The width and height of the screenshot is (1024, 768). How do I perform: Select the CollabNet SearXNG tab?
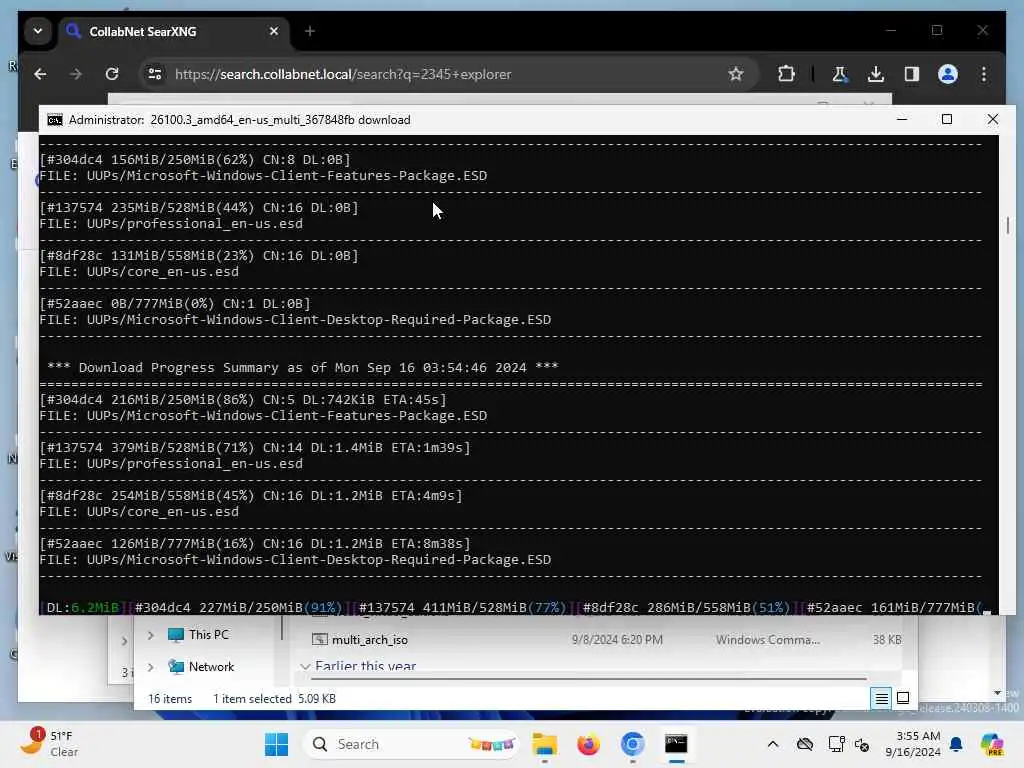click(172, 31)
